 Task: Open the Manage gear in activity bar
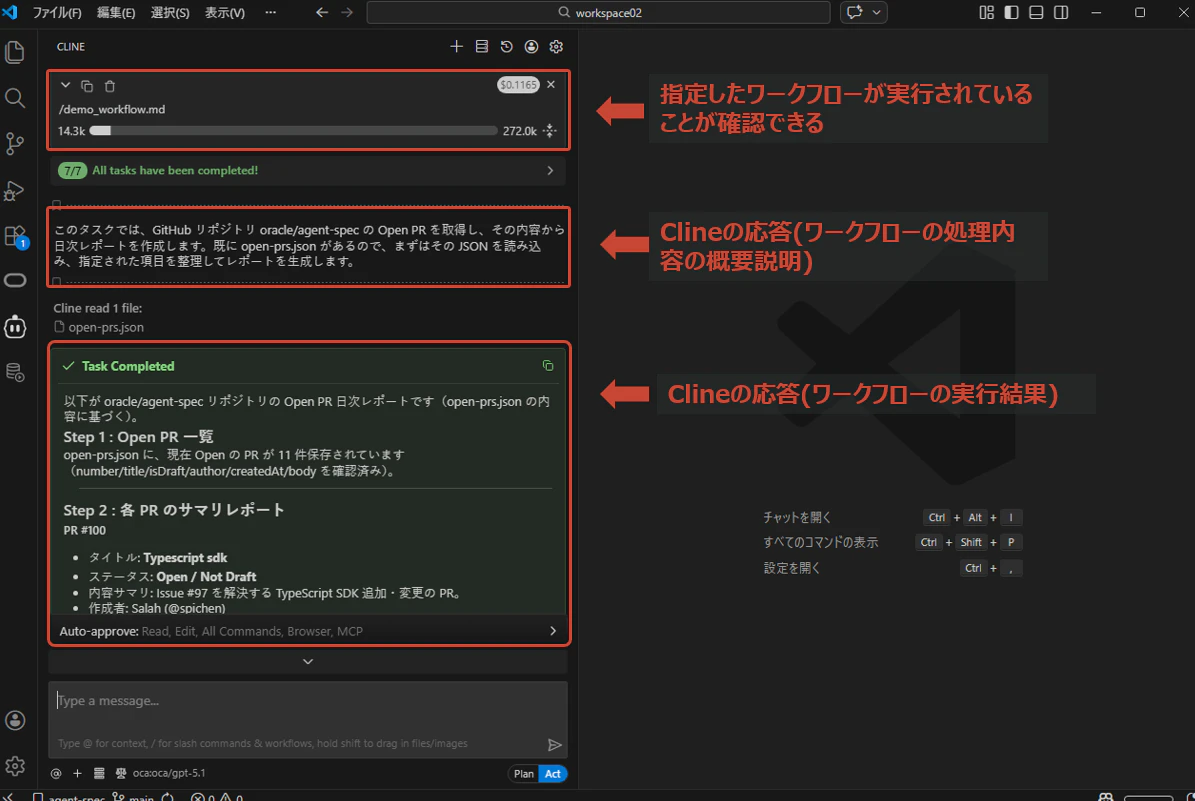pyautogui.click(x=15, y=765)
